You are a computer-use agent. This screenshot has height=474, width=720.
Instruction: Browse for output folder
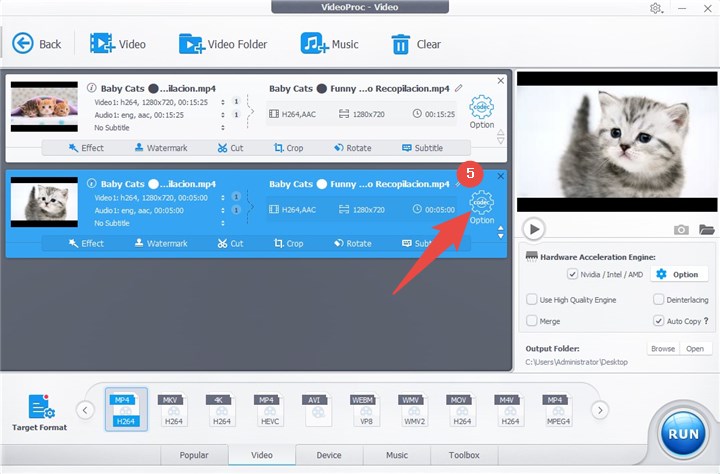coord(663,349)
